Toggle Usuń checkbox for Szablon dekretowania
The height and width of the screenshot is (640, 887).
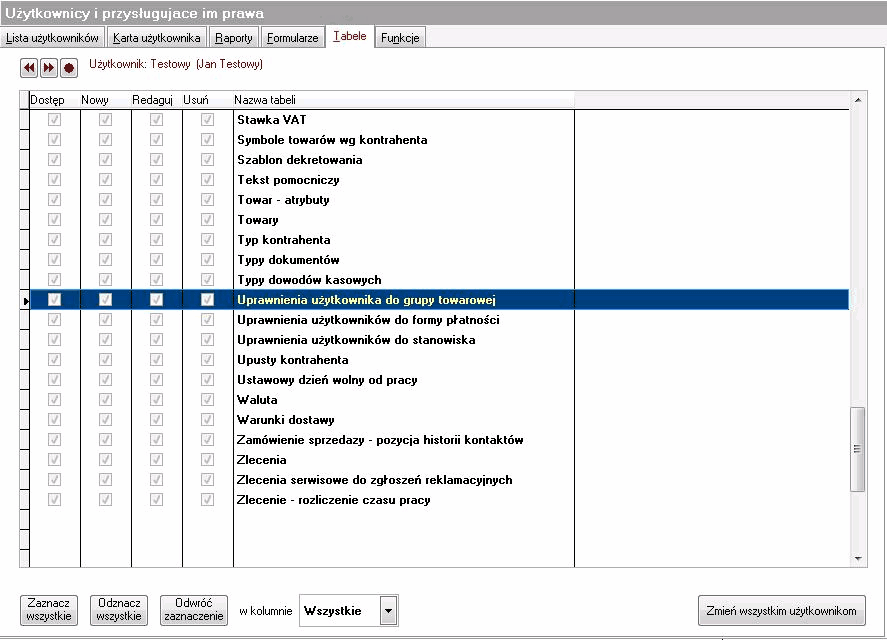coord(207,160)
